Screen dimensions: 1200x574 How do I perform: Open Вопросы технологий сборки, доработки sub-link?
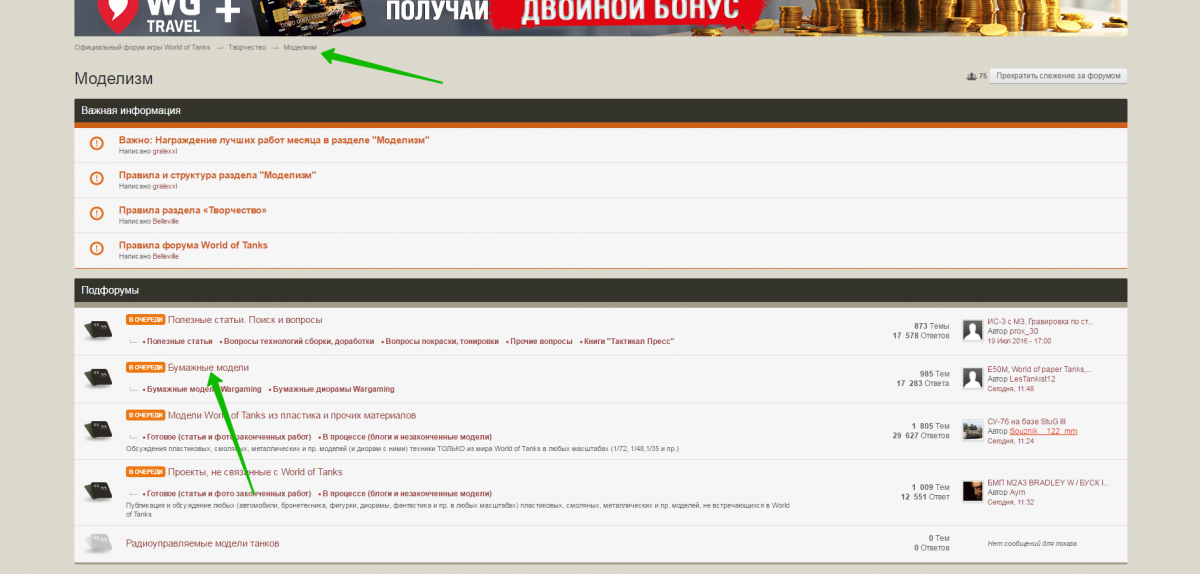click(299, 341)
